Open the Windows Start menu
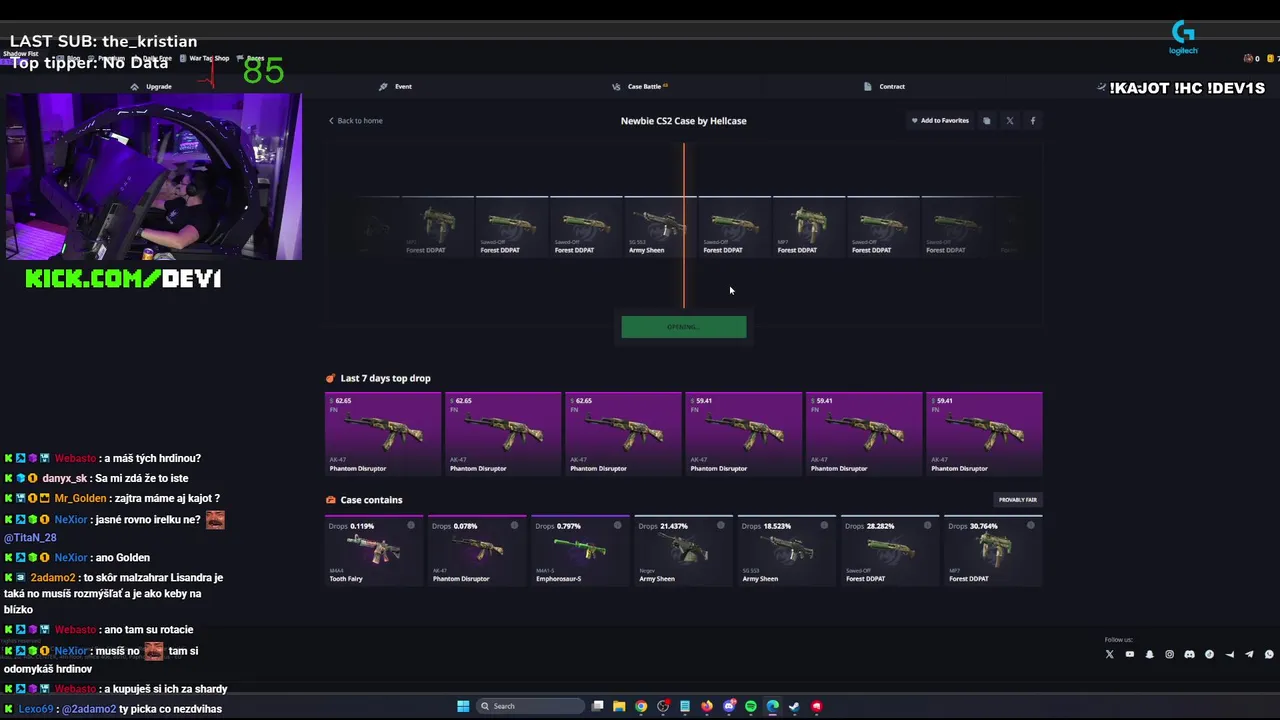1280x720 pixels. (463, 706)
